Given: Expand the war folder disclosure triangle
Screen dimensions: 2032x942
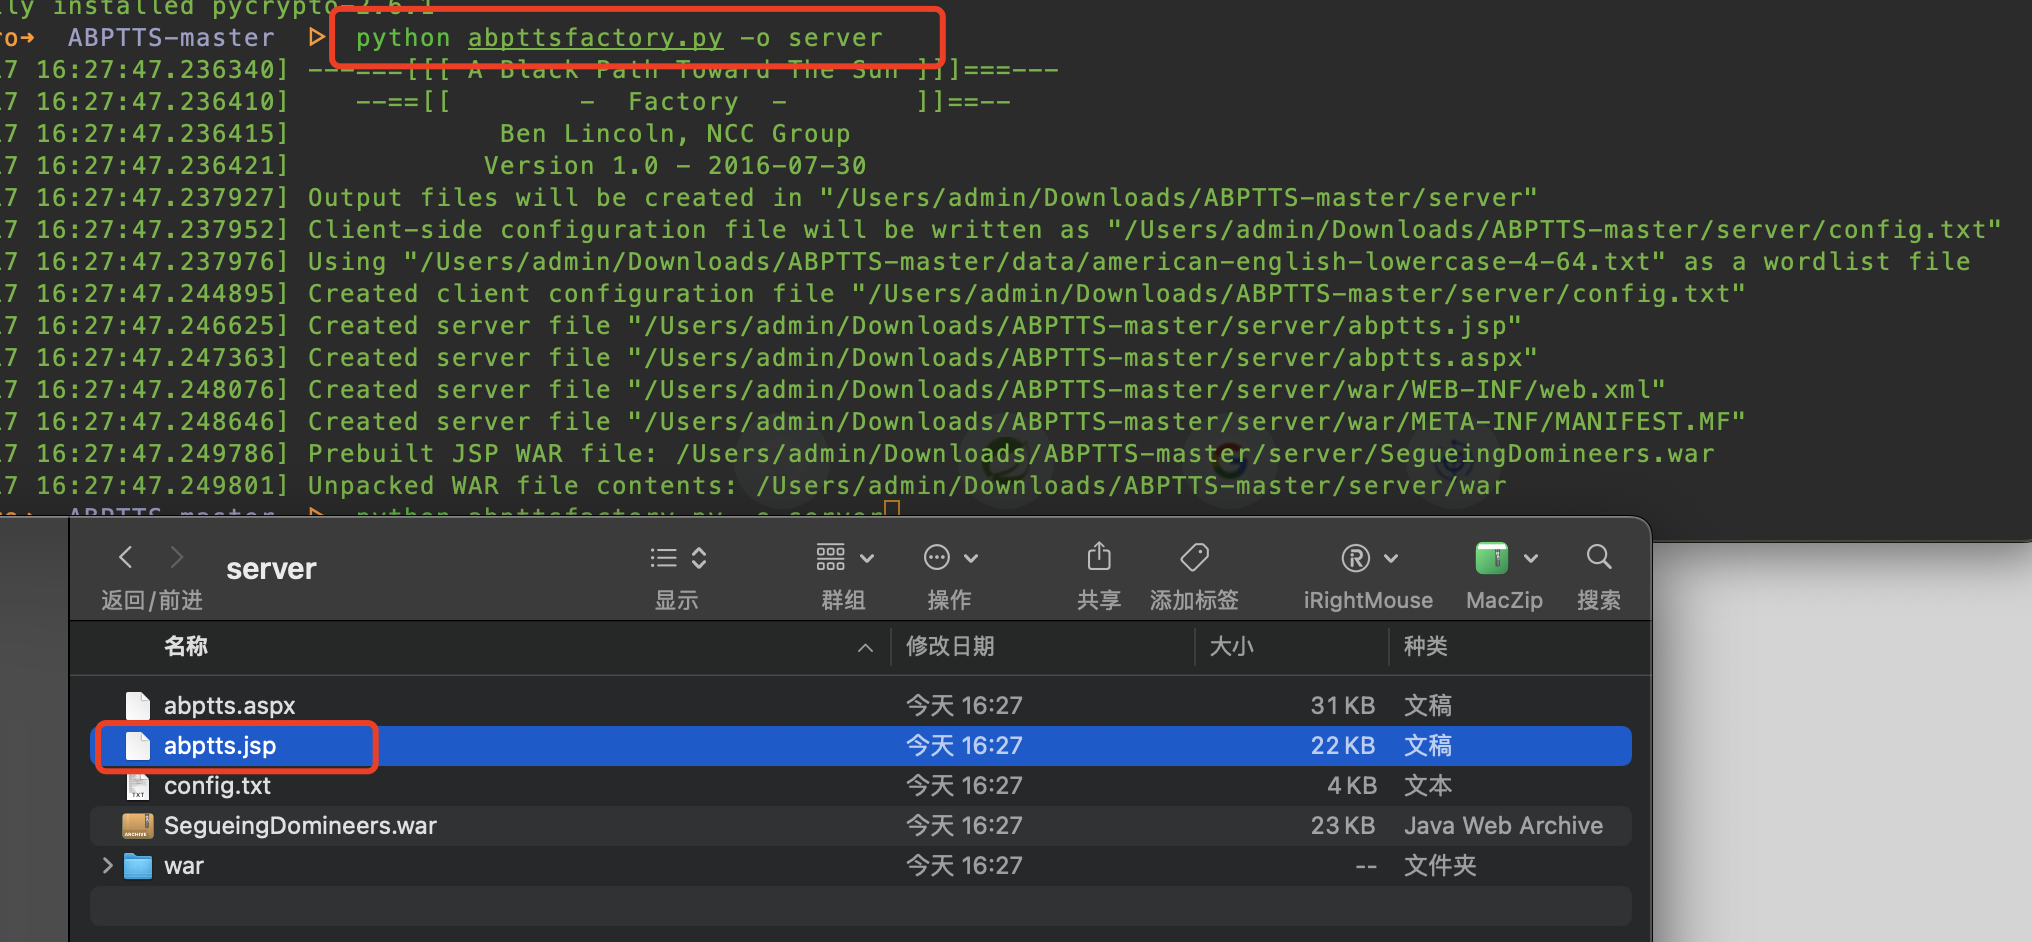Looking at the screenshot, I should pos(107,866).
